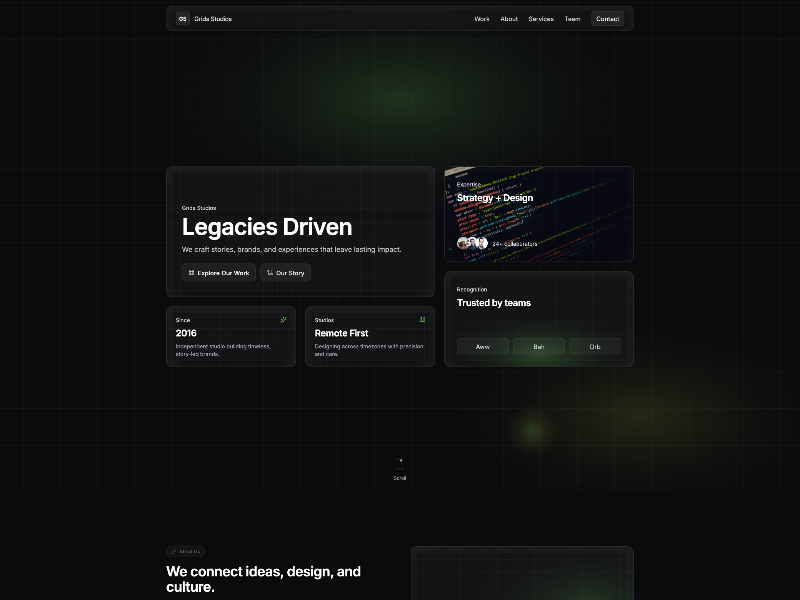Screen dimensions: 800x600
Task: Click the Contact button in the navbar
Action: pos(608,18)
